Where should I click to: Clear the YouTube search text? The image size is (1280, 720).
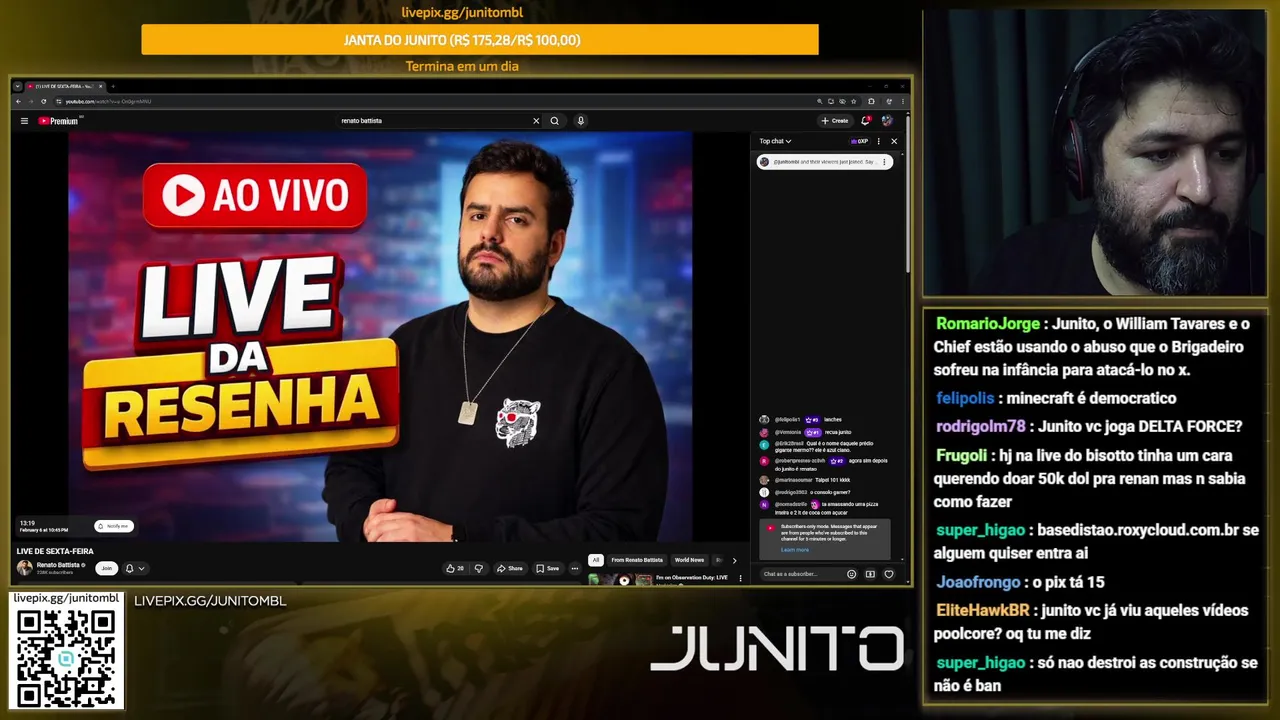coord(536,121)
